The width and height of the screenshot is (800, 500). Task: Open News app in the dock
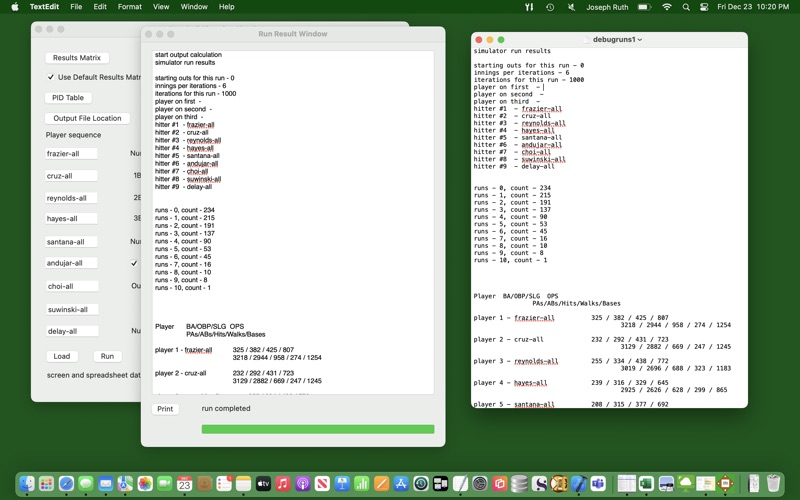[322, 483]
